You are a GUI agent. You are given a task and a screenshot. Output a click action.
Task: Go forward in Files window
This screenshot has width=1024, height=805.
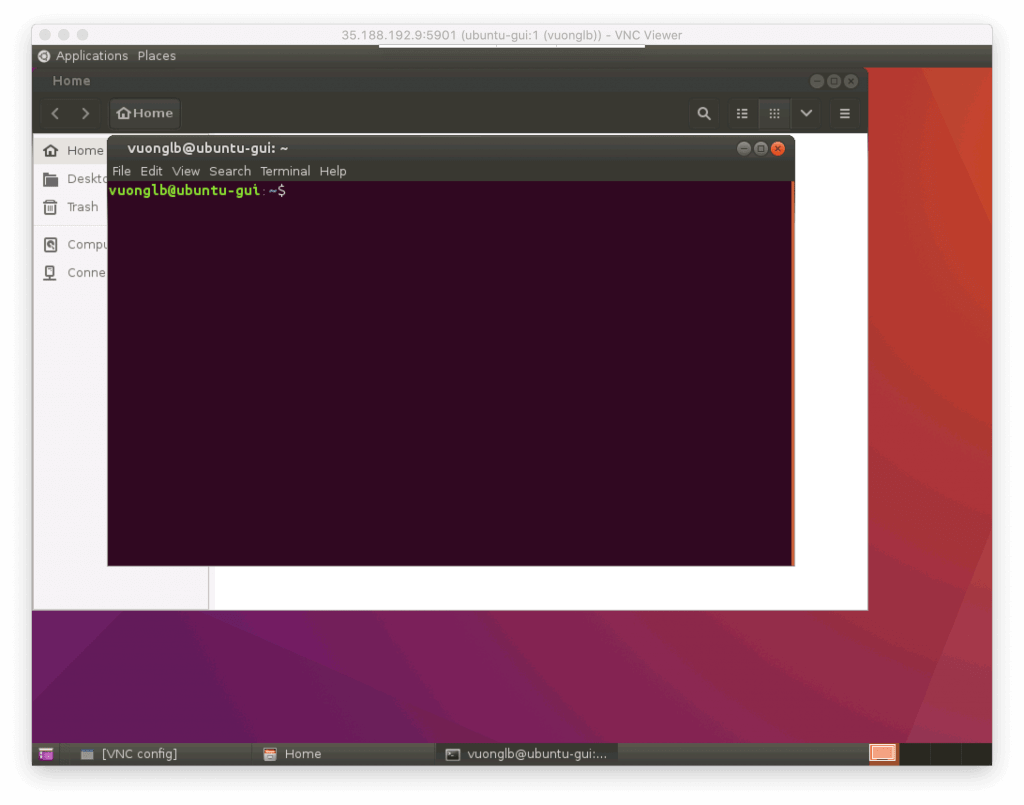point(86,114)
